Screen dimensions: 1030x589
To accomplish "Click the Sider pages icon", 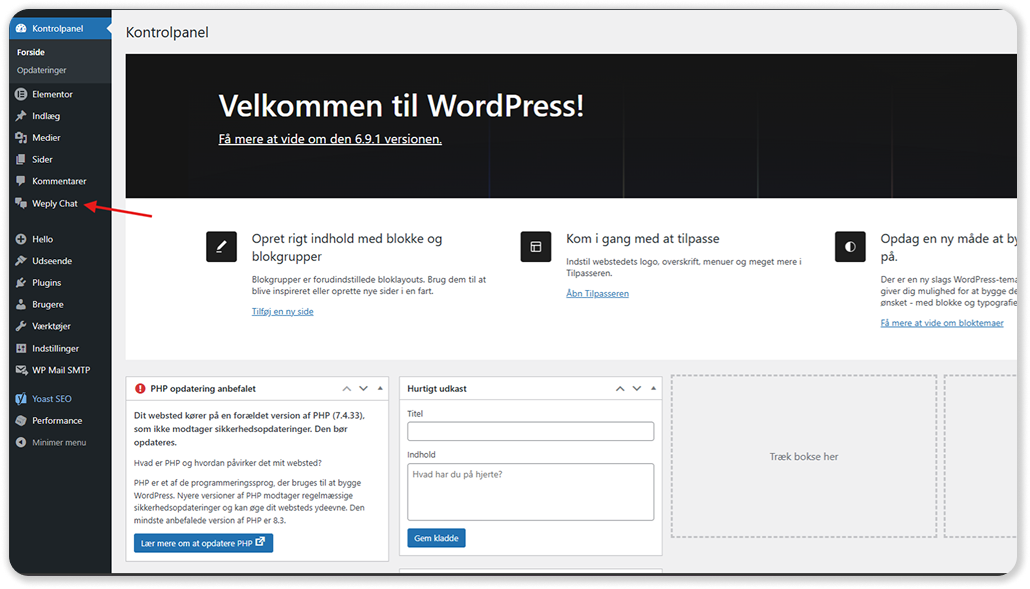I will 21,159.
